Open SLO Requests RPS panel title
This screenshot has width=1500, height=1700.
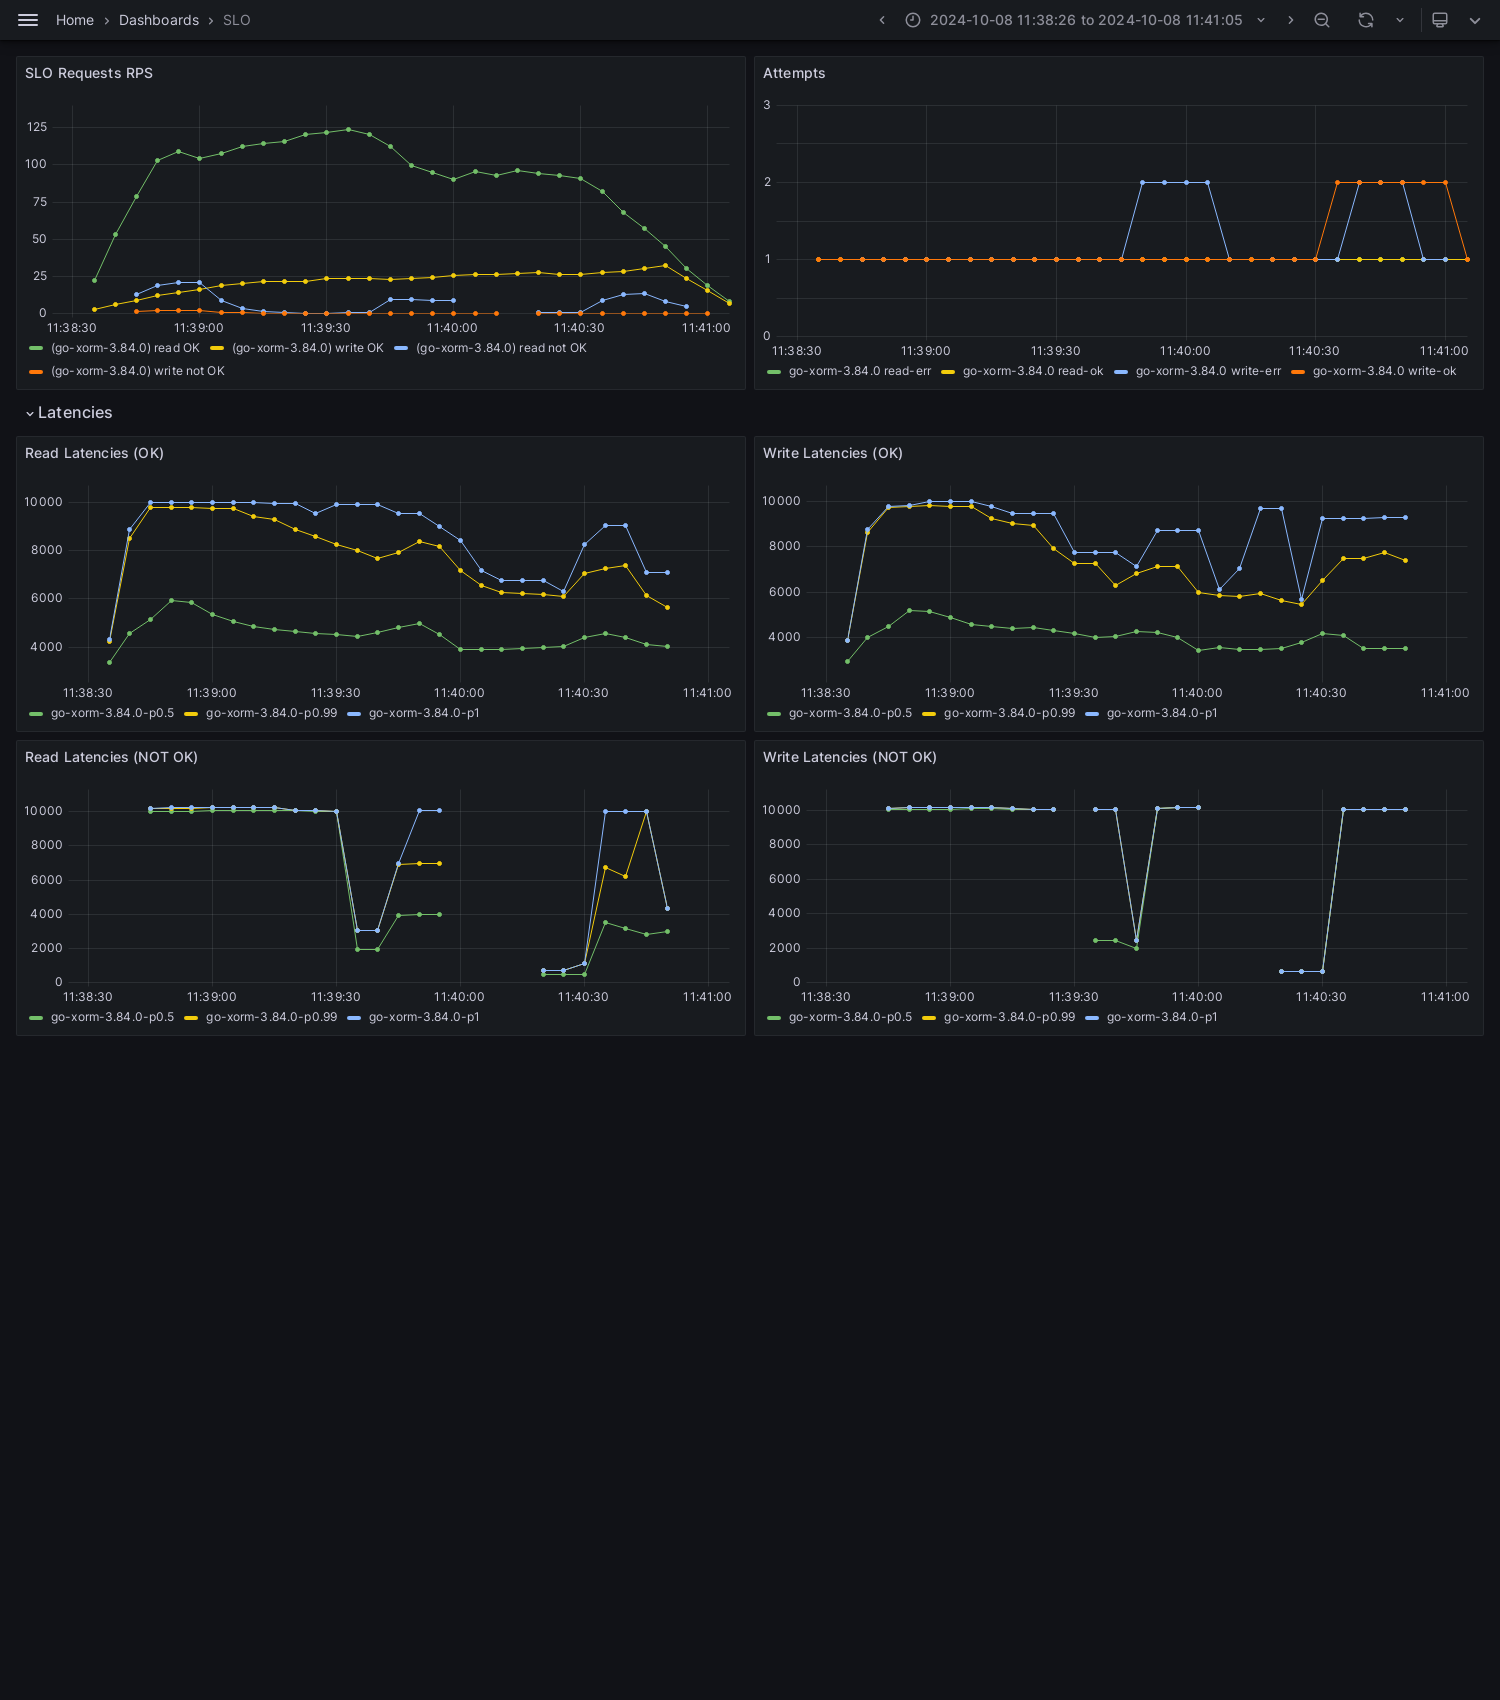click(x=89, y=73)
